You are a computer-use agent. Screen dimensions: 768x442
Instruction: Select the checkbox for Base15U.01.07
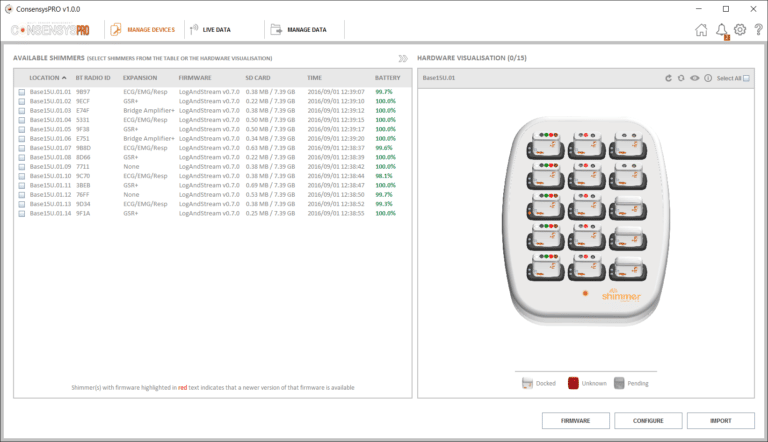pyautogui.click(x=21, y=148)
